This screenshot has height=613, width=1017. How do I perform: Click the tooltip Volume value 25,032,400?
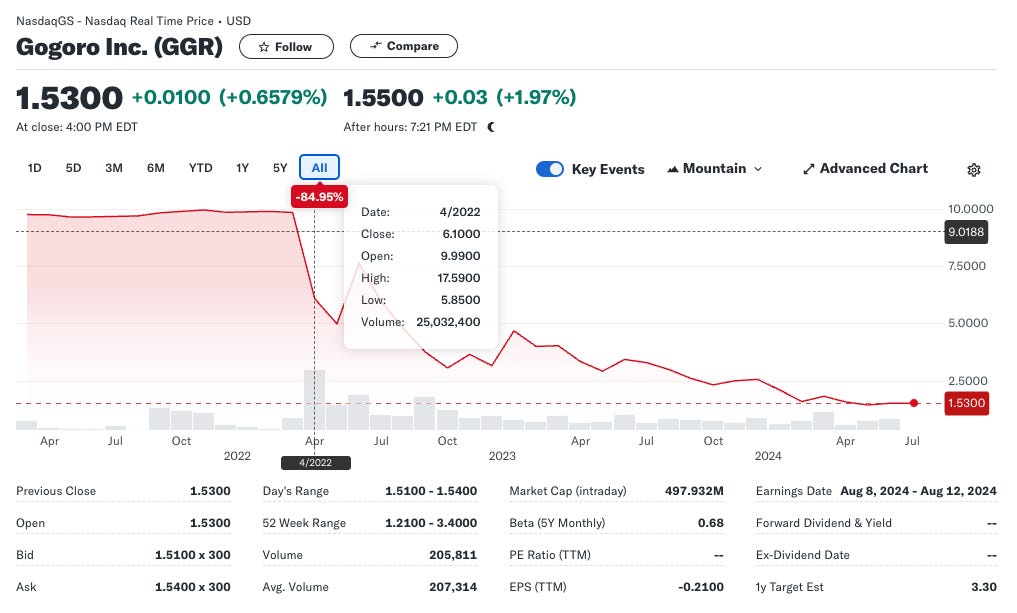point(448,322)
